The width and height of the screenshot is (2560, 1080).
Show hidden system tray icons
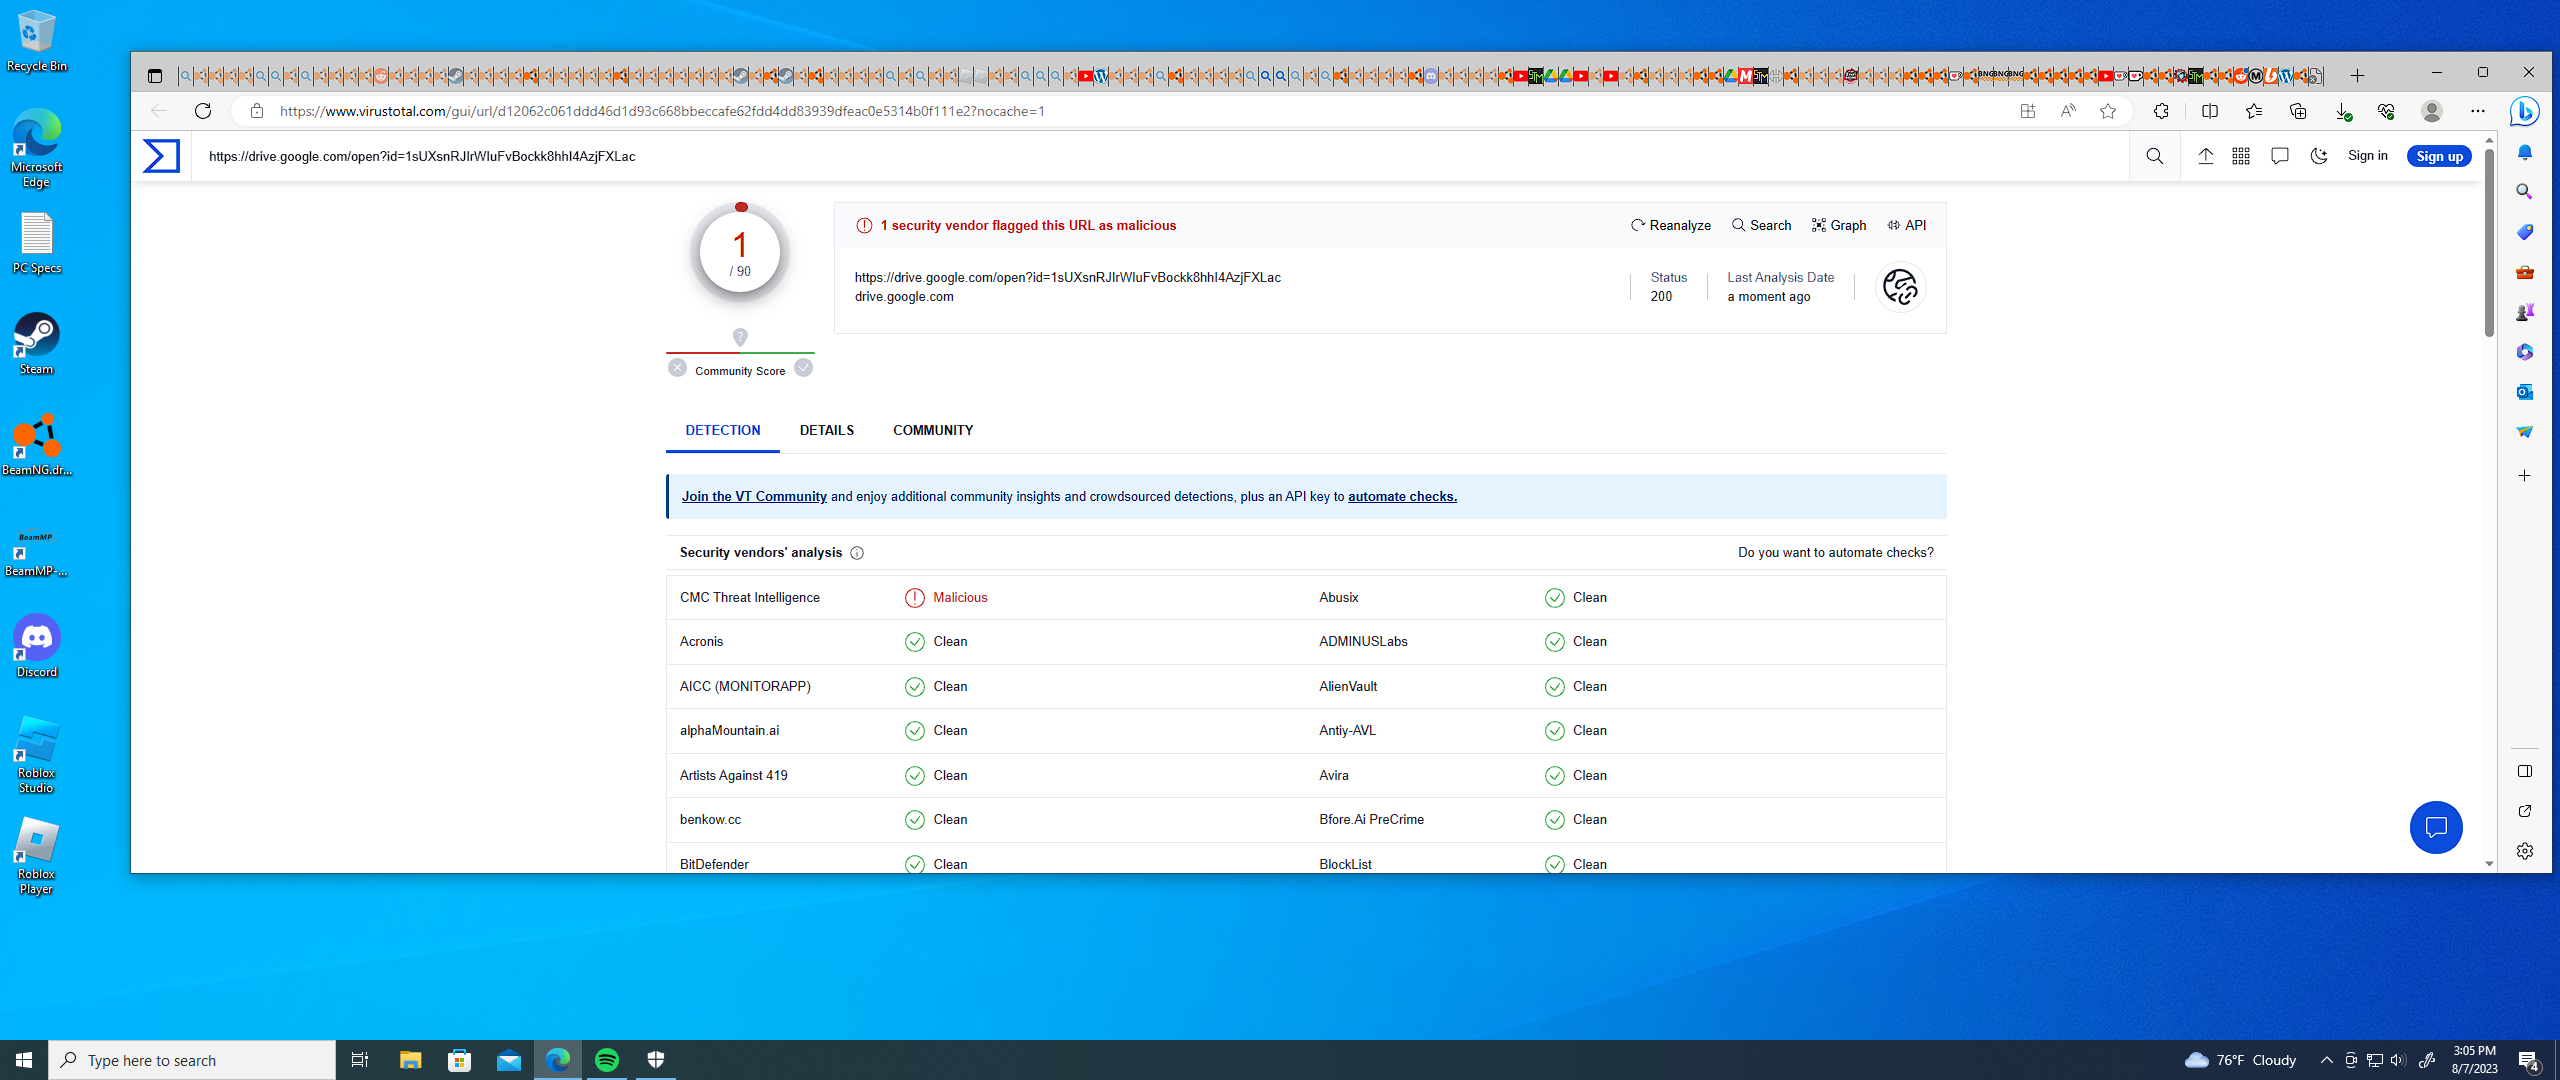[x=2326, y=1060]
